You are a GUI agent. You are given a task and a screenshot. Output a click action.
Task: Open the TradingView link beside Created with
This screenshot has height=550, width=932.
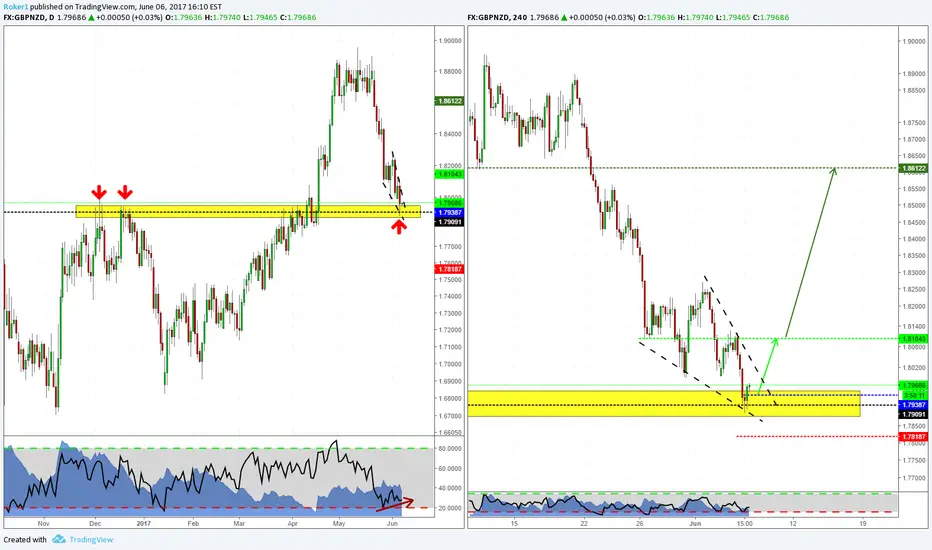point(91,540)
